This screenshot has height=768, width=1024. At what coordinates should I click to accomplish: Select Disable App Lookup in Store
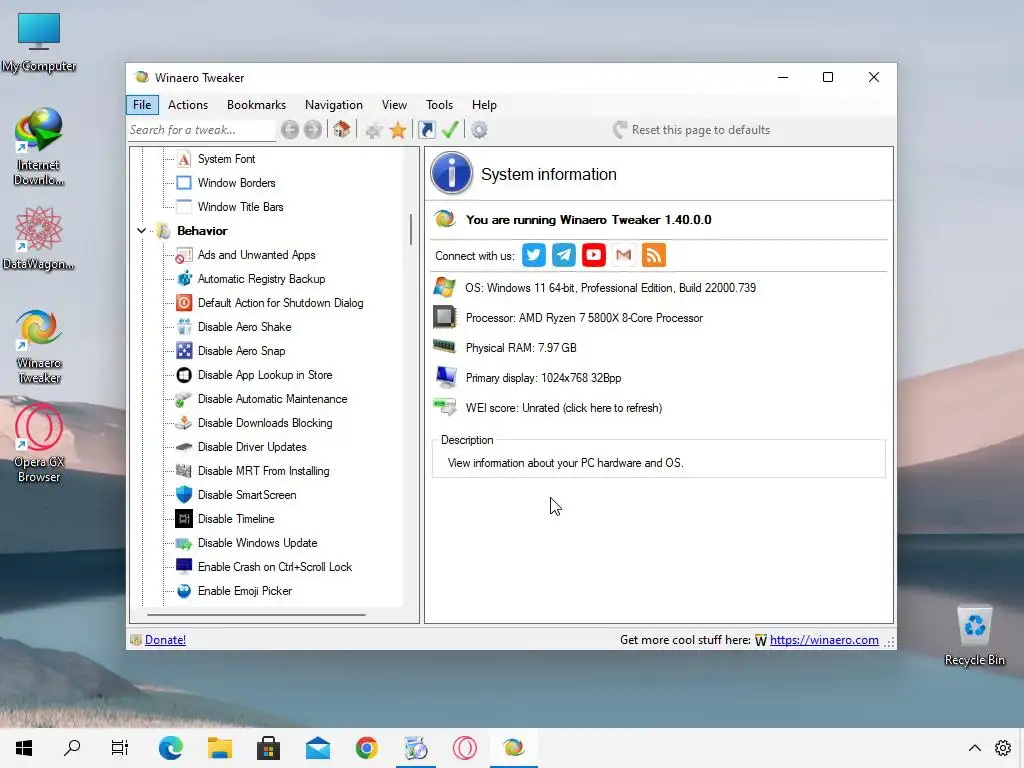(x=265, y=375)
